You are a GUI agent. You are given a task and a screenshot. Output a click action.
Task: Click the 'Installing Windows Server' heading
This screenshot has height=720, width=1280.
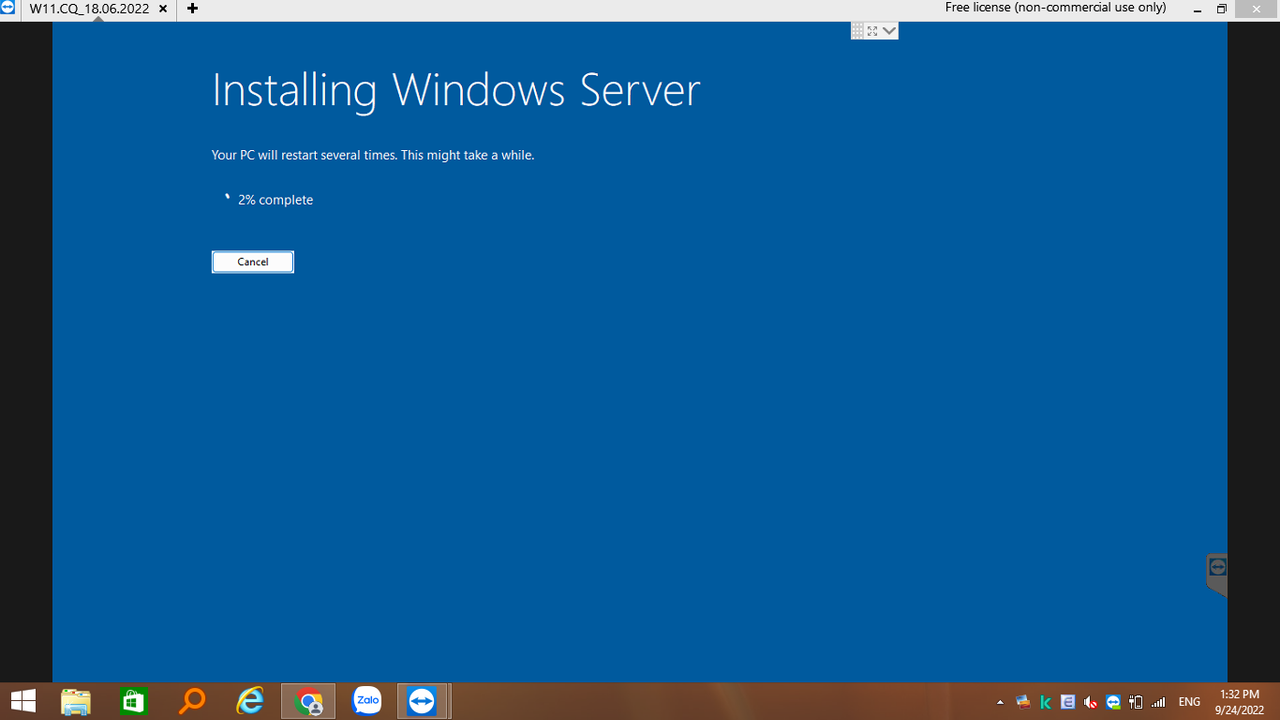(x=456, y=91)
